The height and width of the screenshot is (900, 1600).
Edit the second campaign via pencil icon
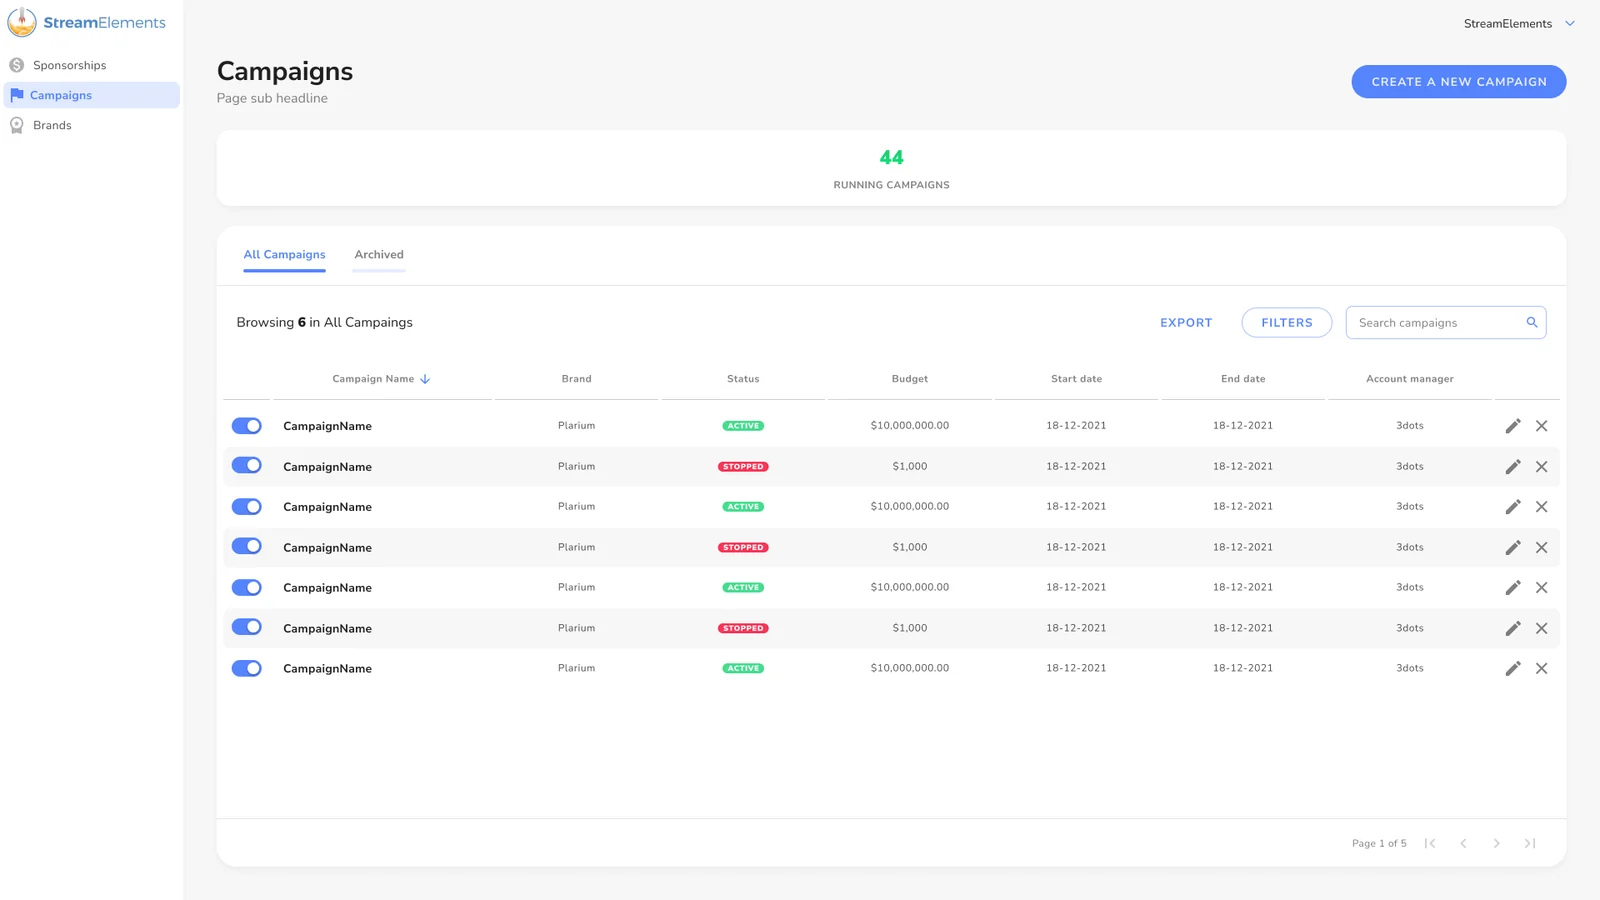[1513, 467]
